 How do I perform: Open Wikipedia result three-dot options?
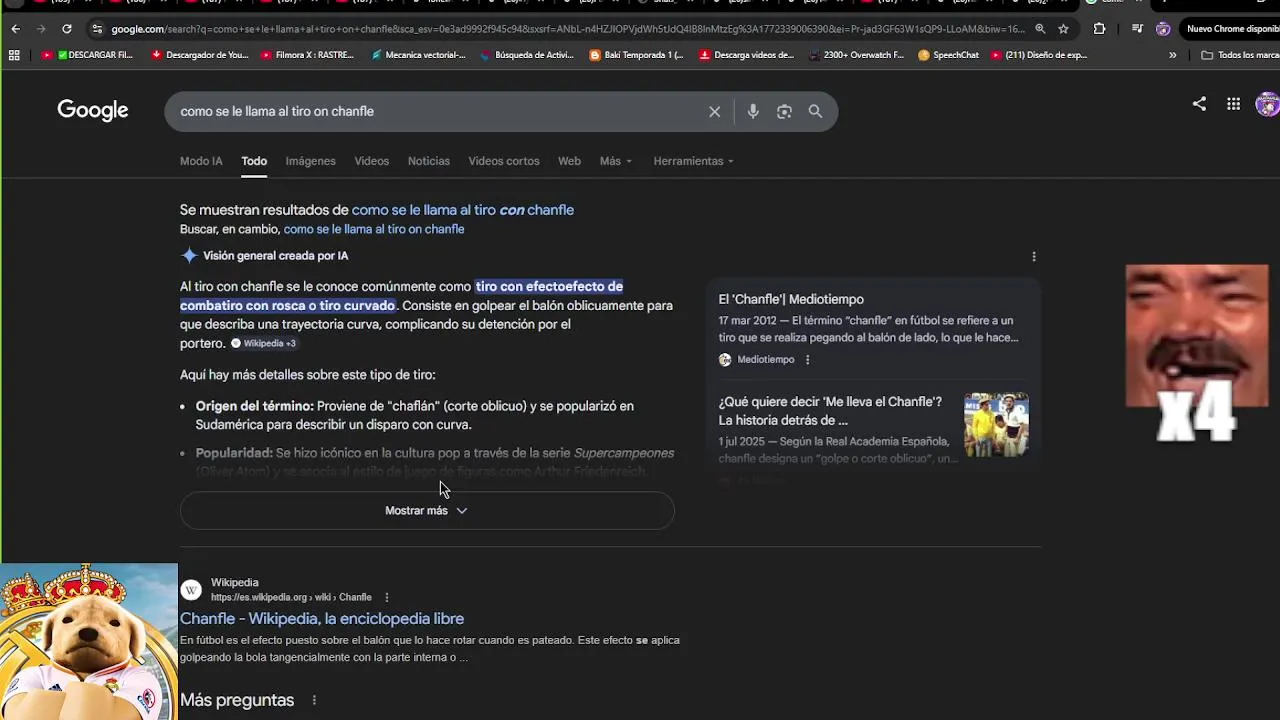pos(386,598)
